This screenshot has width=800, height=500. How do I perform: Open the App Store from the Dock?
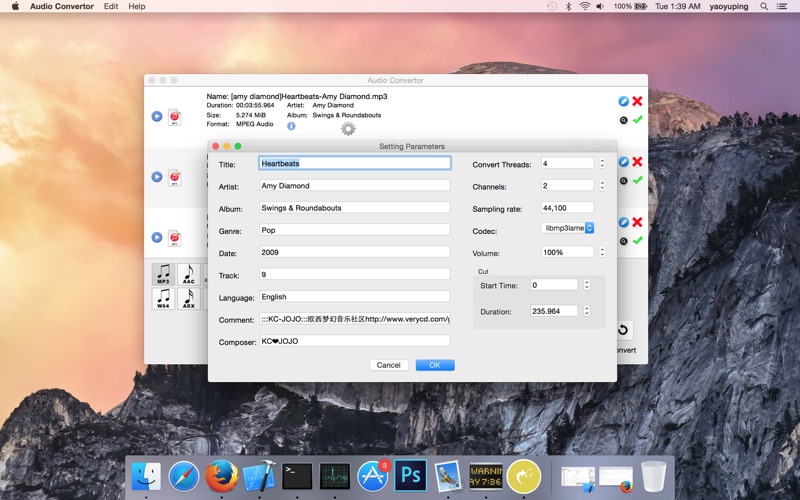tap(372, 476)
